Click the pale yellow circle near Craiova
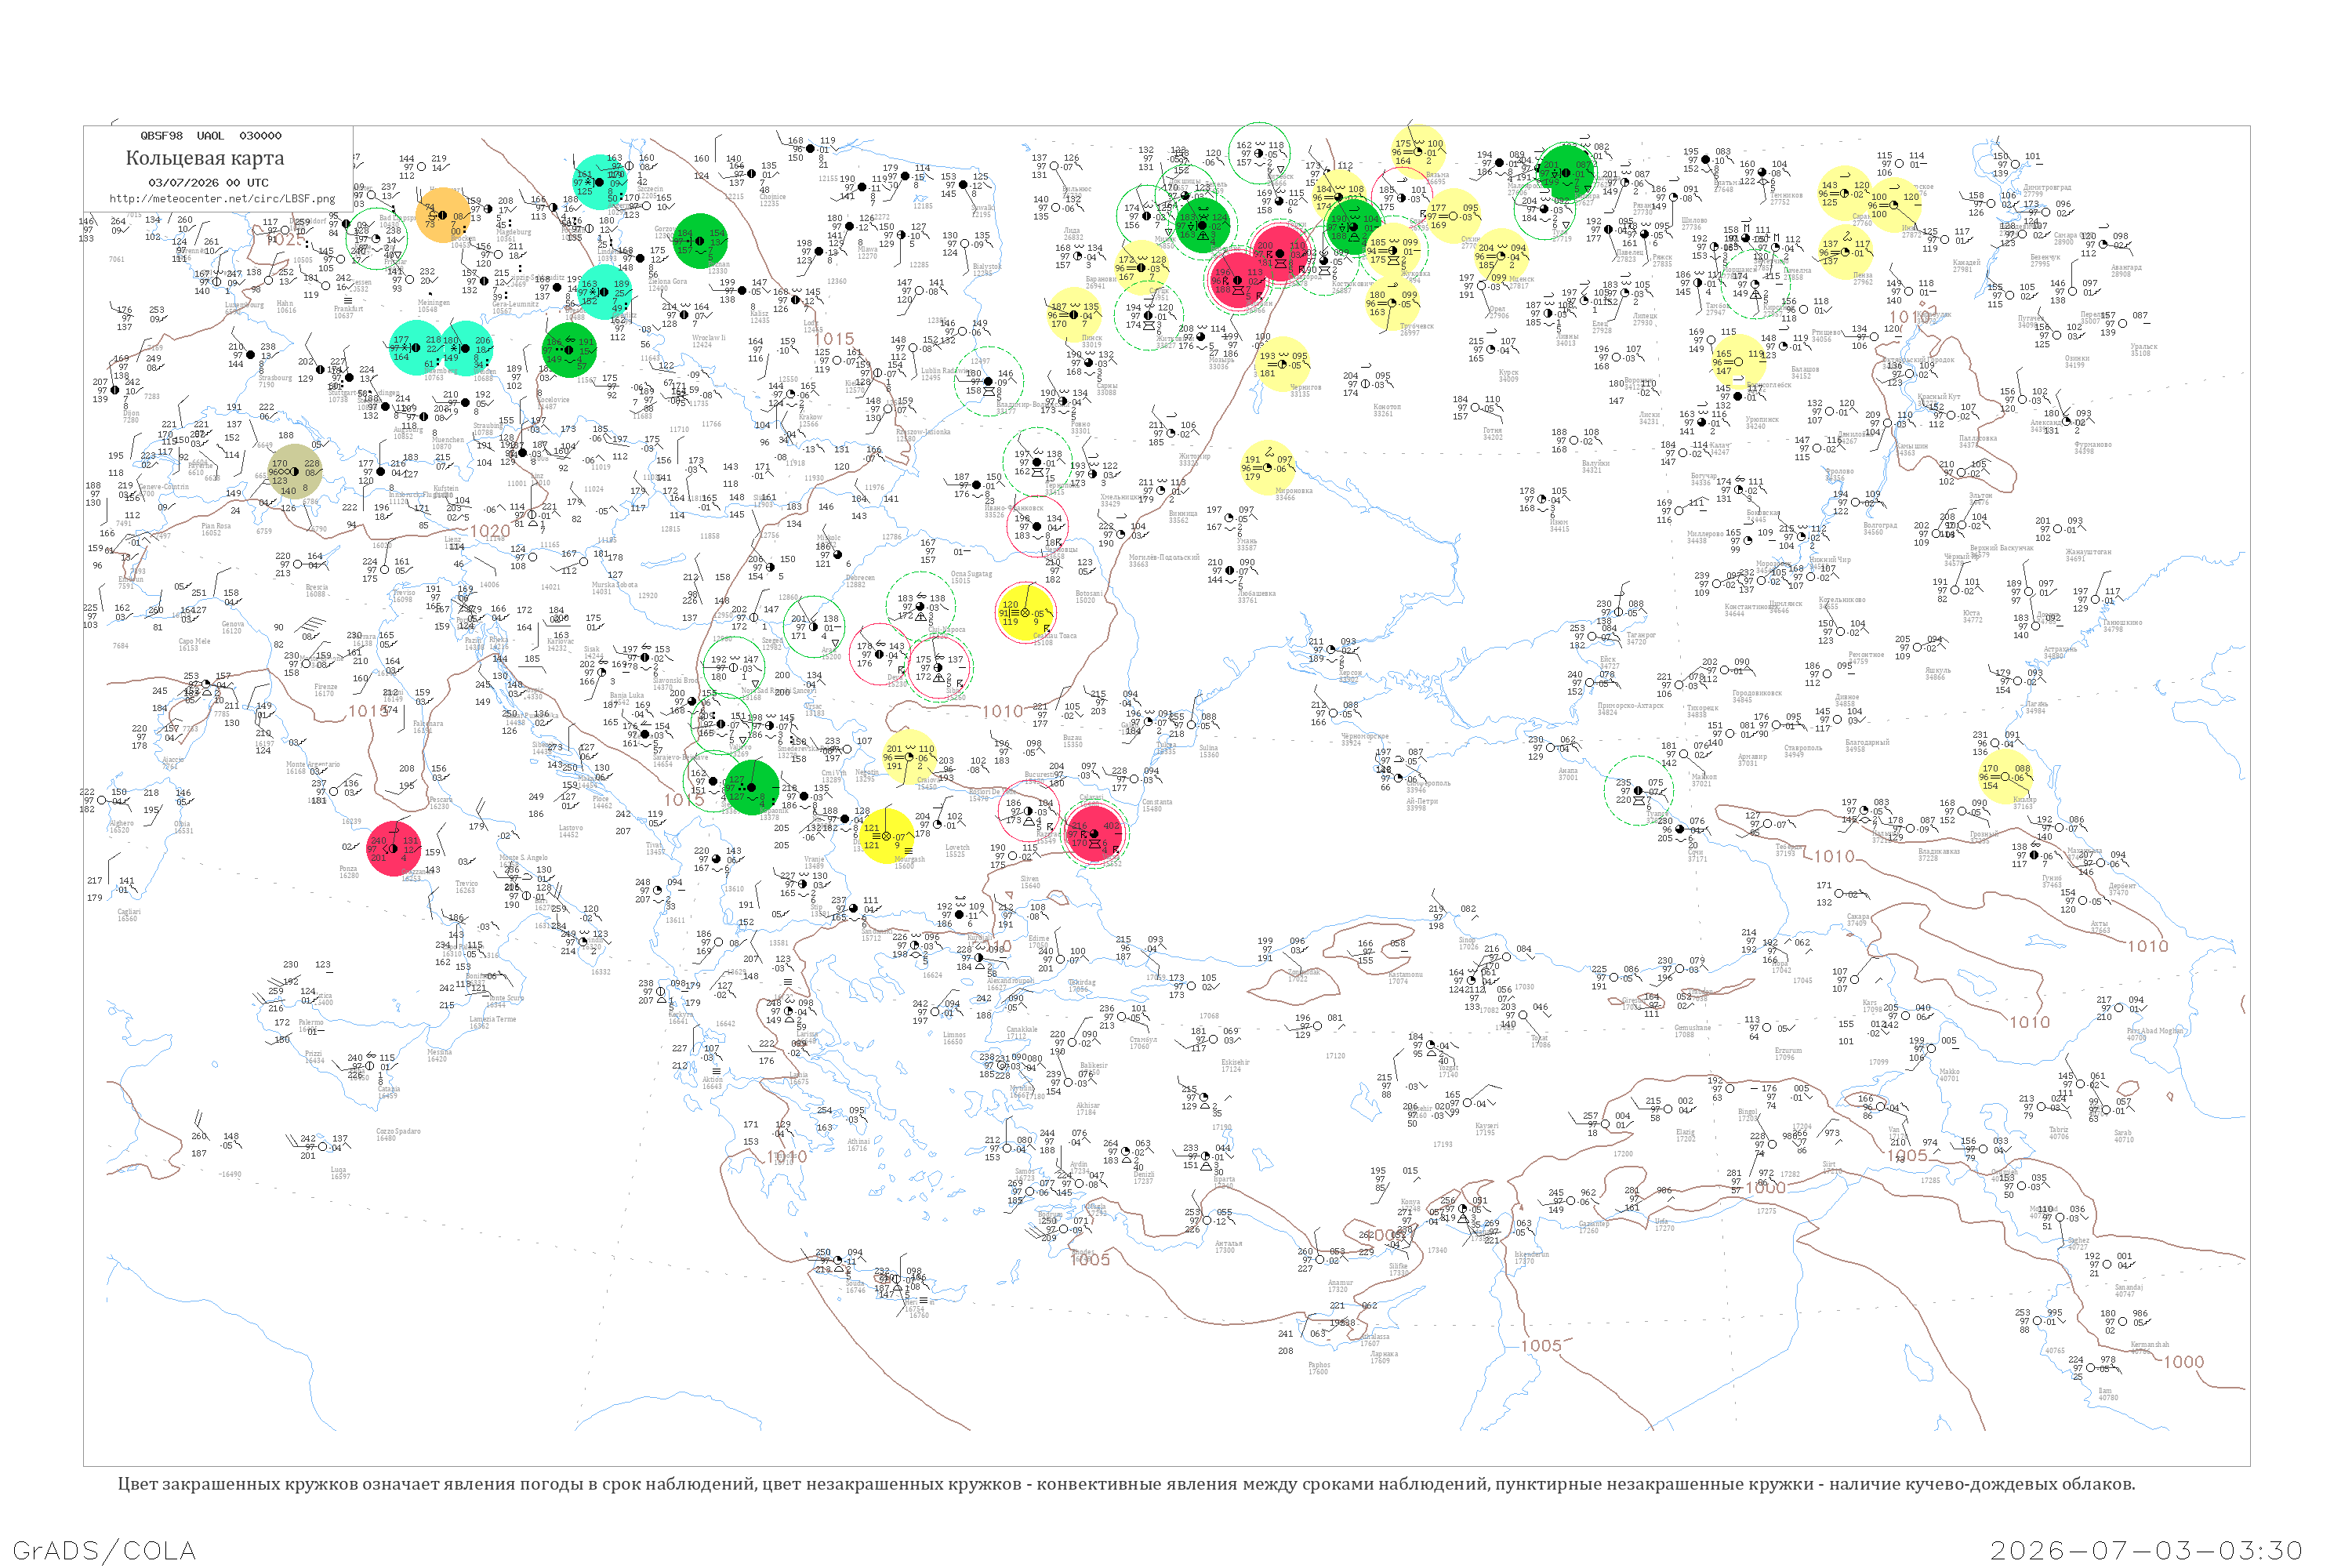The height and width of the screenshot is (1568, 2352). [x=909, y=757]
